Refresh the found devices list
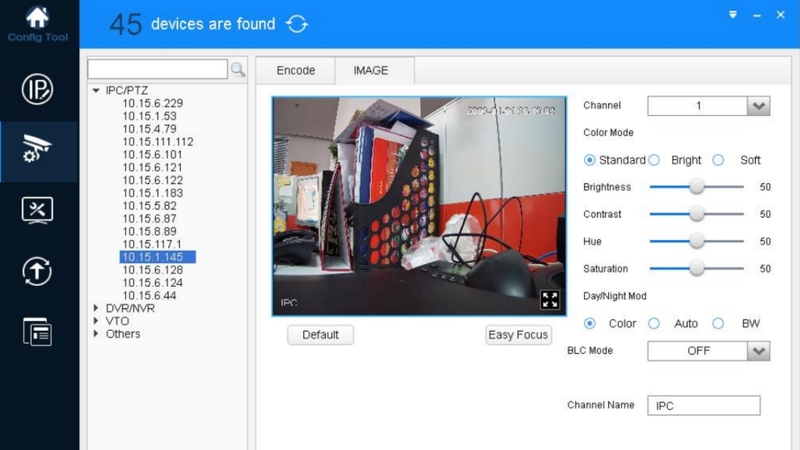 297,24
